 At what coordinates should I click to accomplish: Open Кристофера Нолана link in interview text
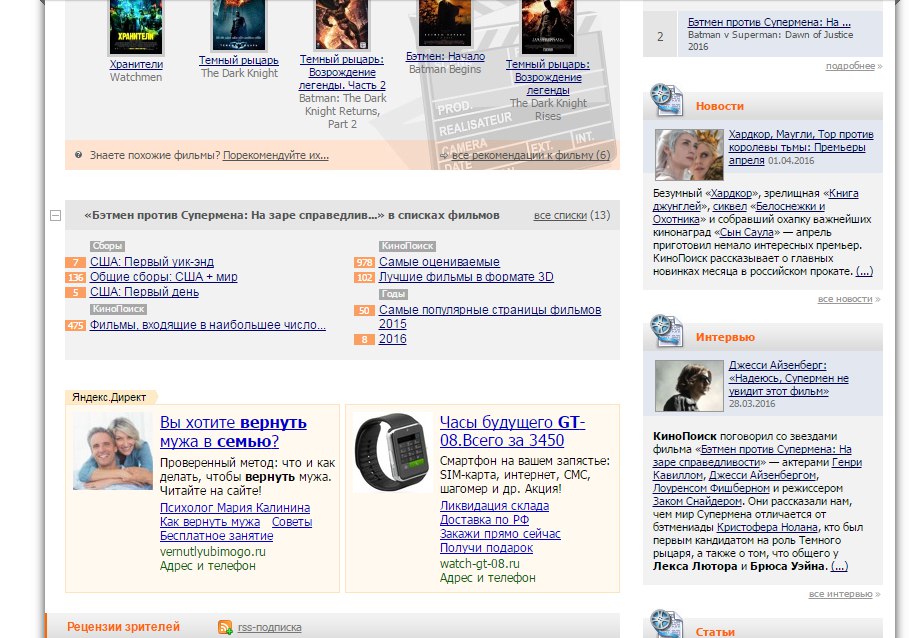click(767, 528)
